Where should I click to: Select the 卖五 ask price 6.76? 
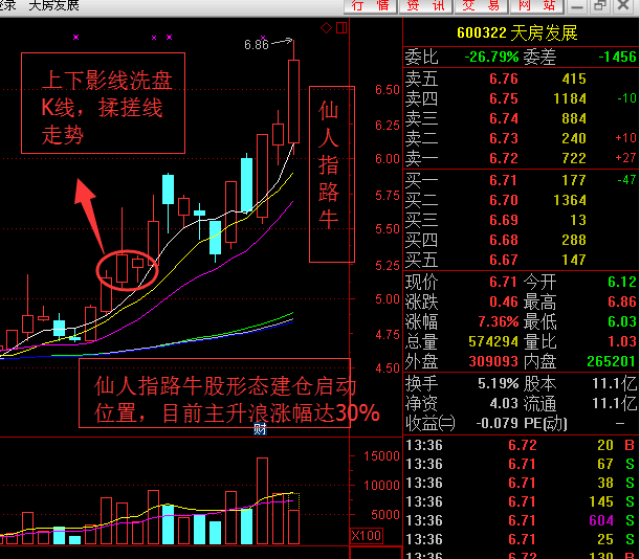[504, 79]
